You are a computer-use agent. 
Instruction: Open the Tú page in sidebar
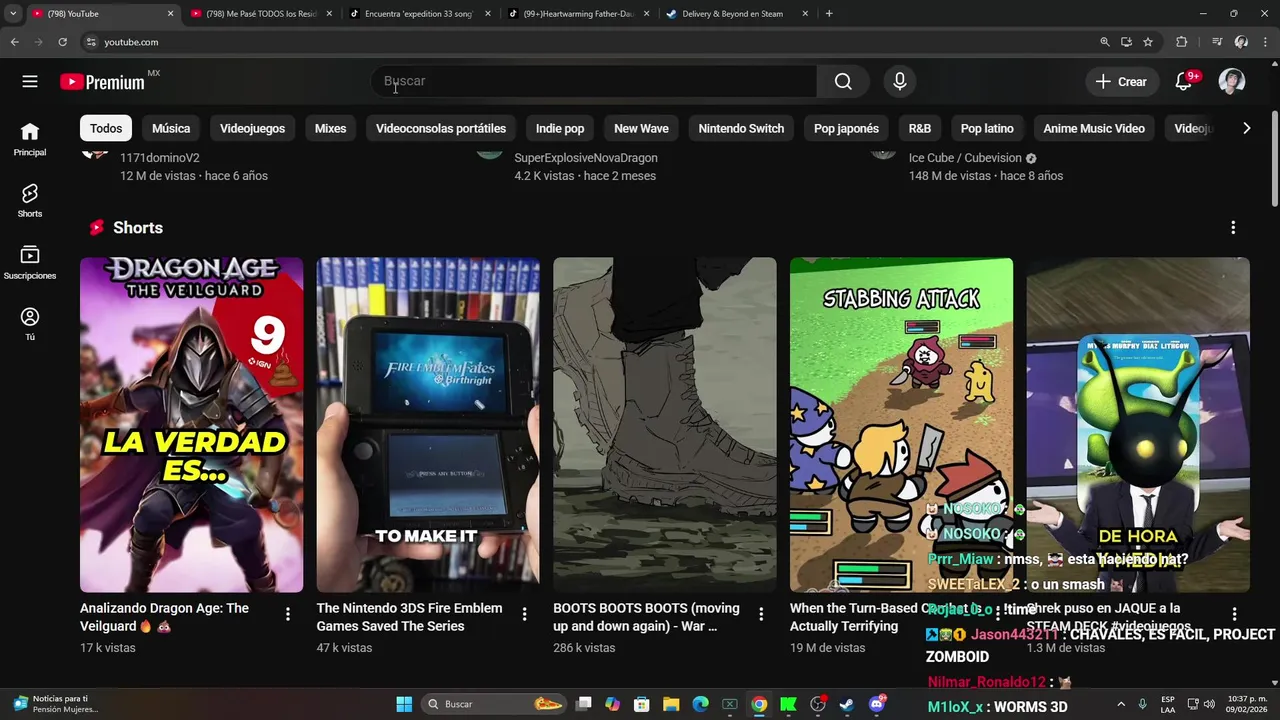coord(30,324)
